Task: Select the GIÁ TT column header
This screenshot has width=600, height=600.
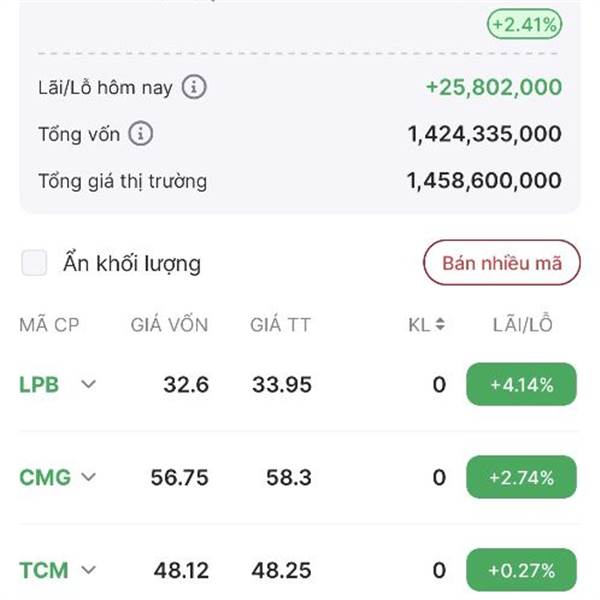Action: (x=280, y=325)
